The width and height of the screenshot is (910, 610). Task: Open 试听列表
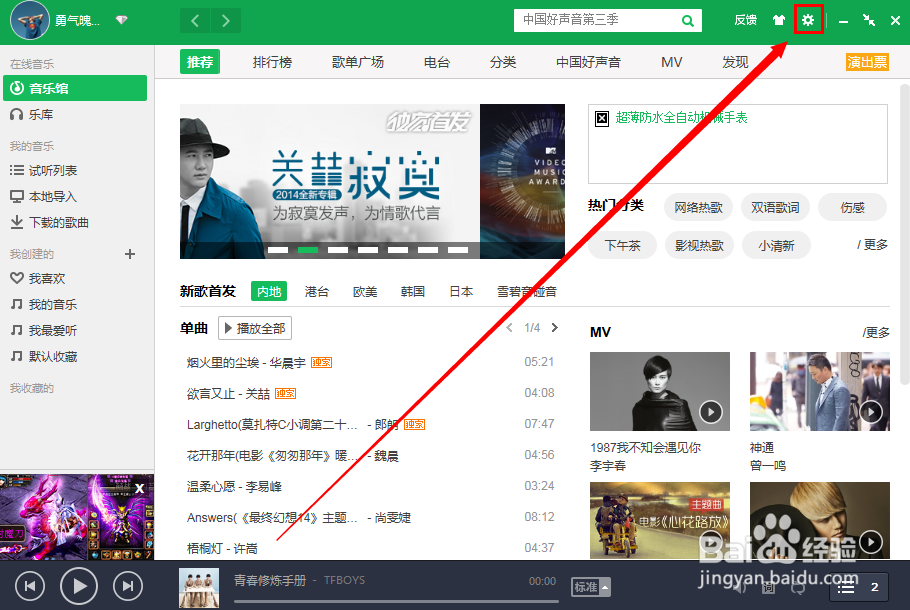point(44,171)
